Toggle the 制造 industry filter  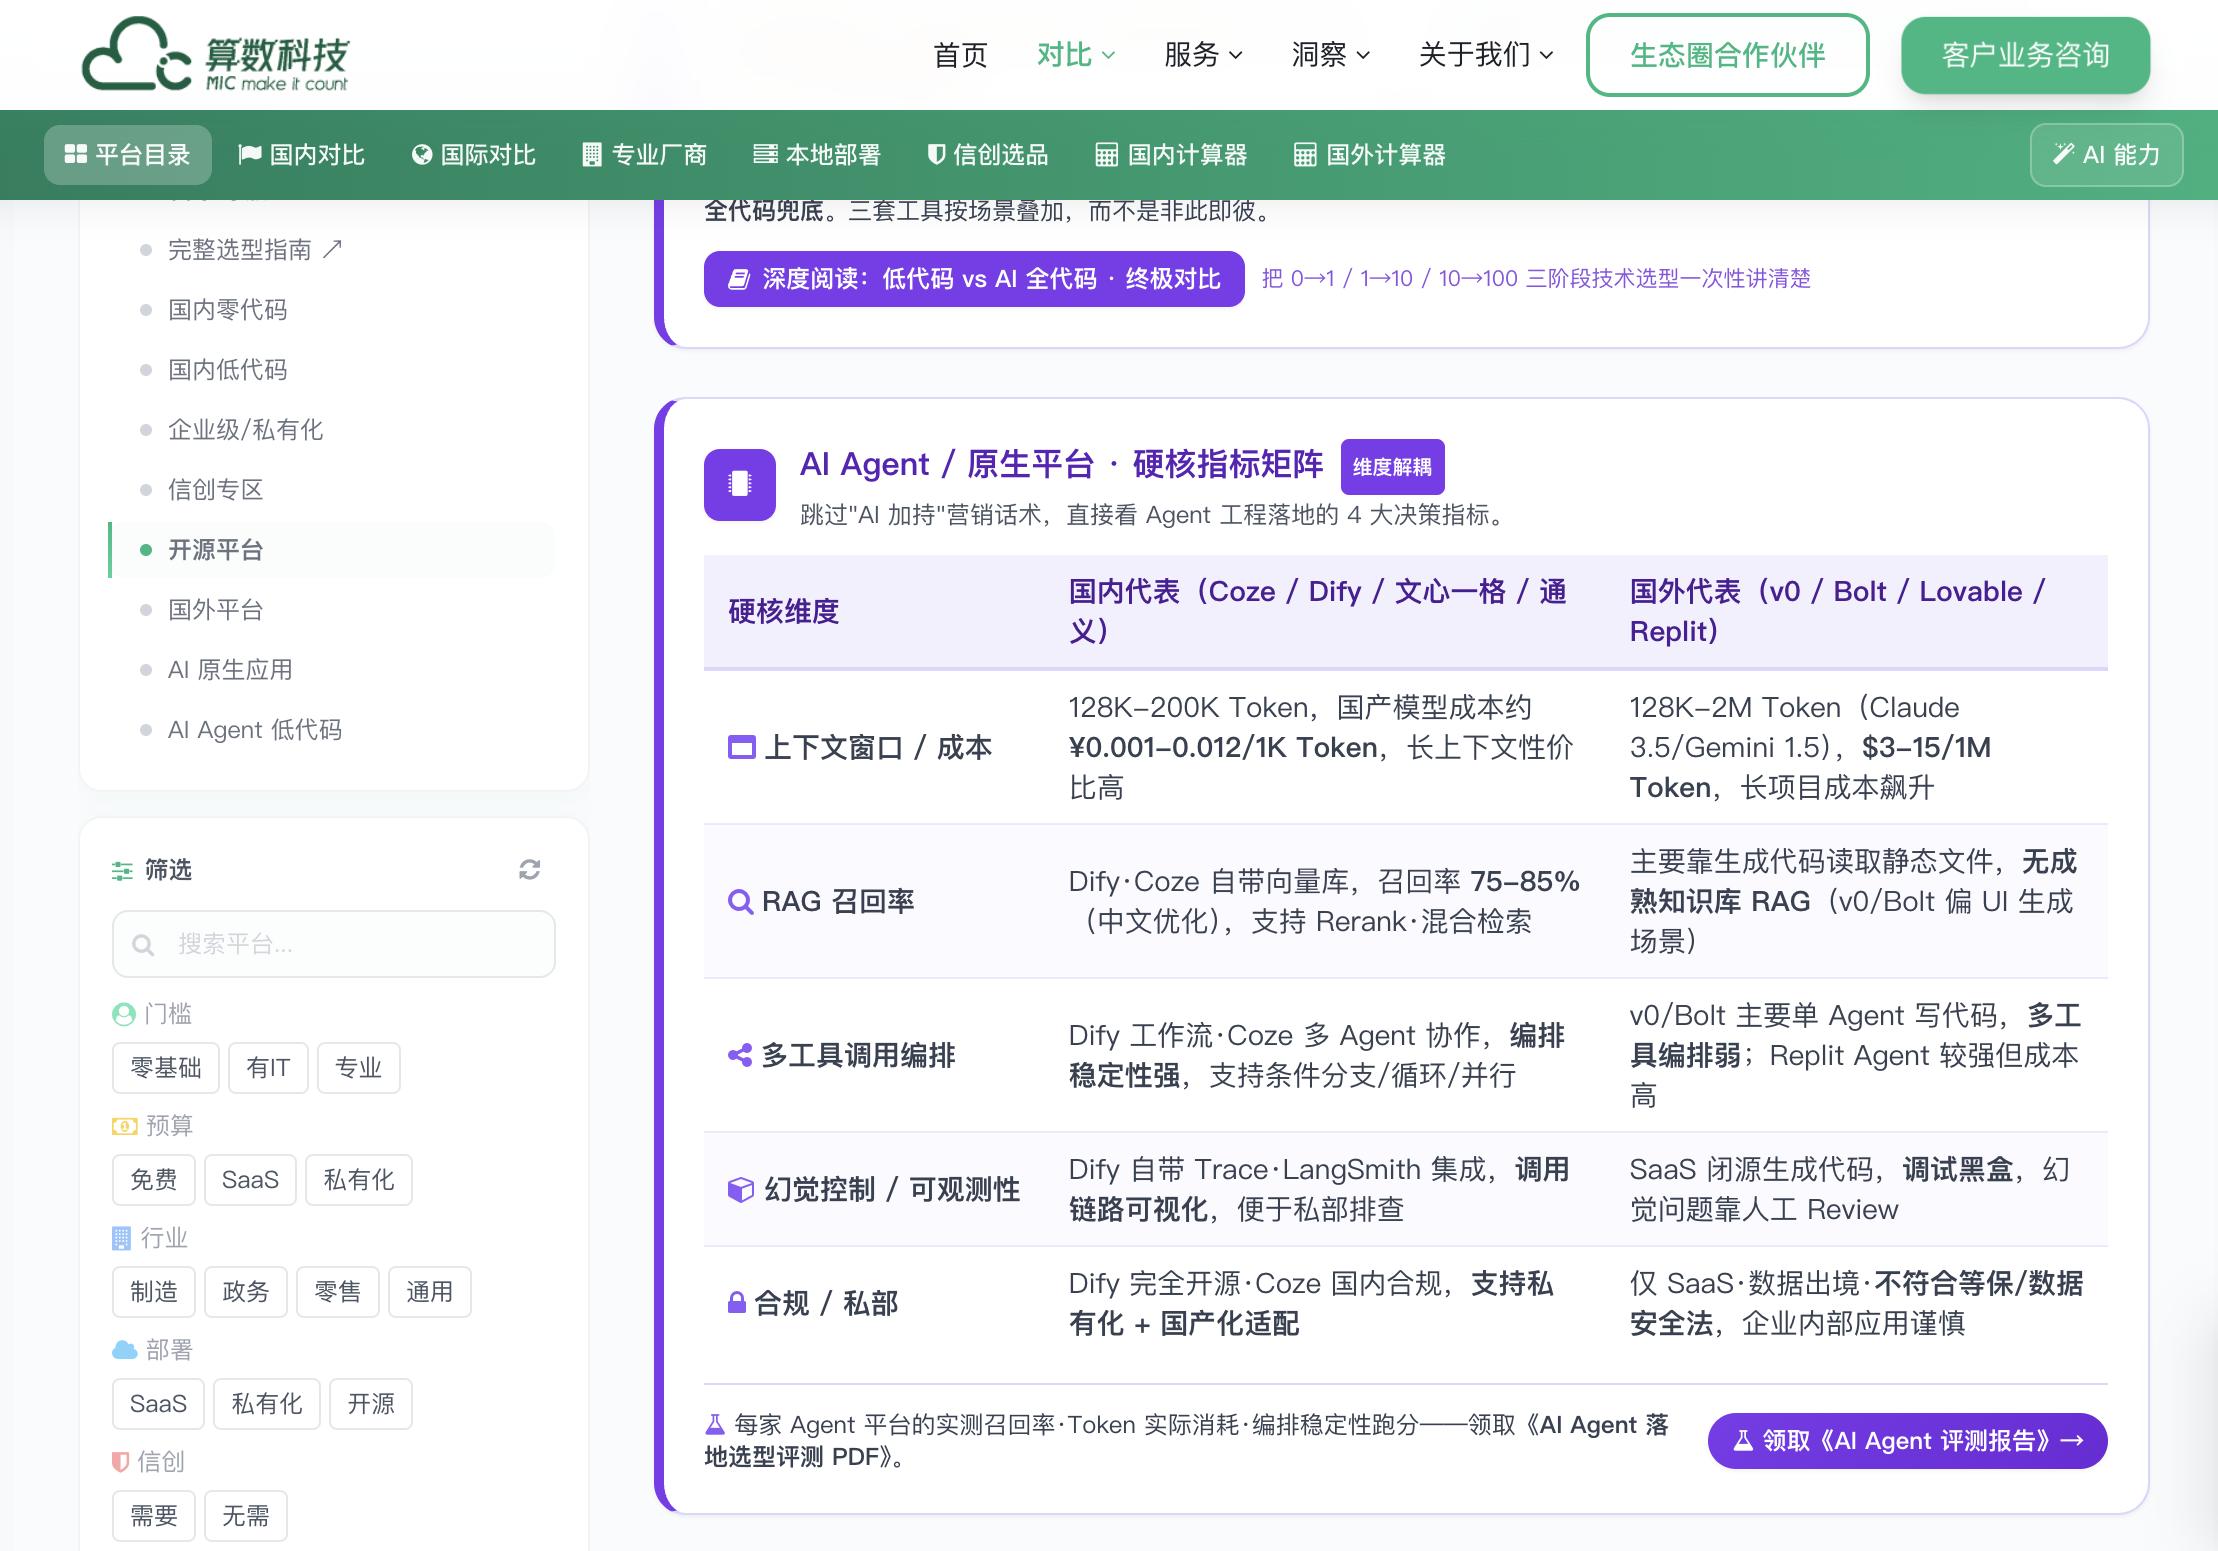click(154, 1292)
